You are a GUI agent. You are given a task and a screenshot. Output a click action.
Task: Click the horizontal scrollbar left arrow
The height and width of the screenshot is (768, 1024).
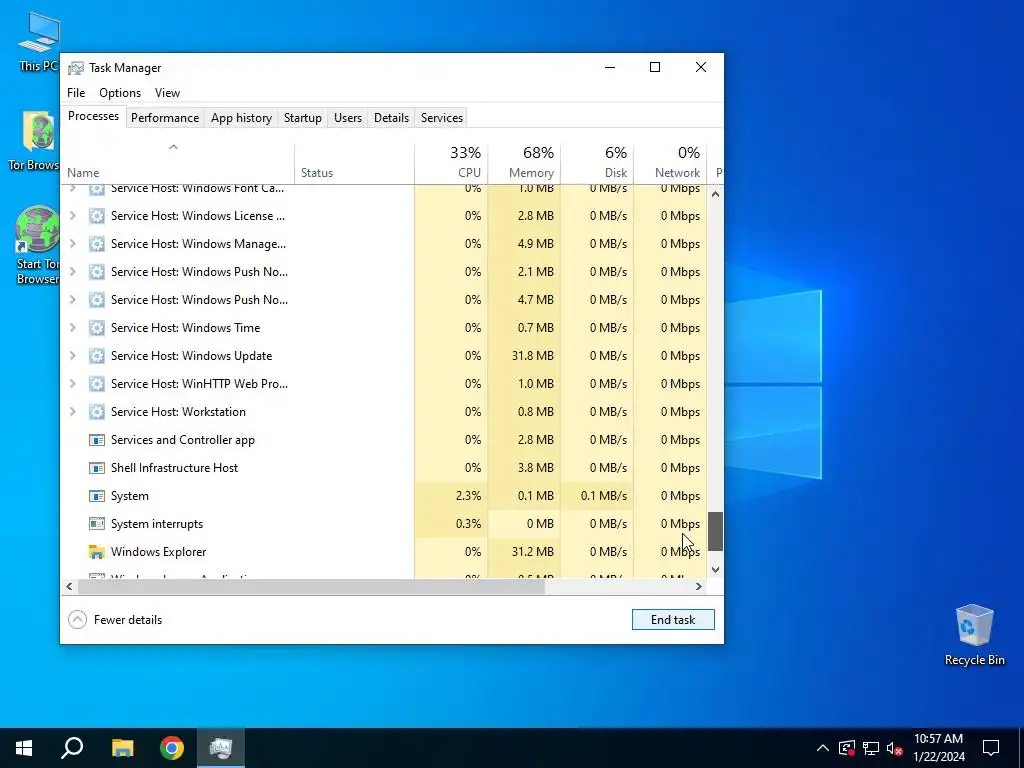tap(69, 586)
